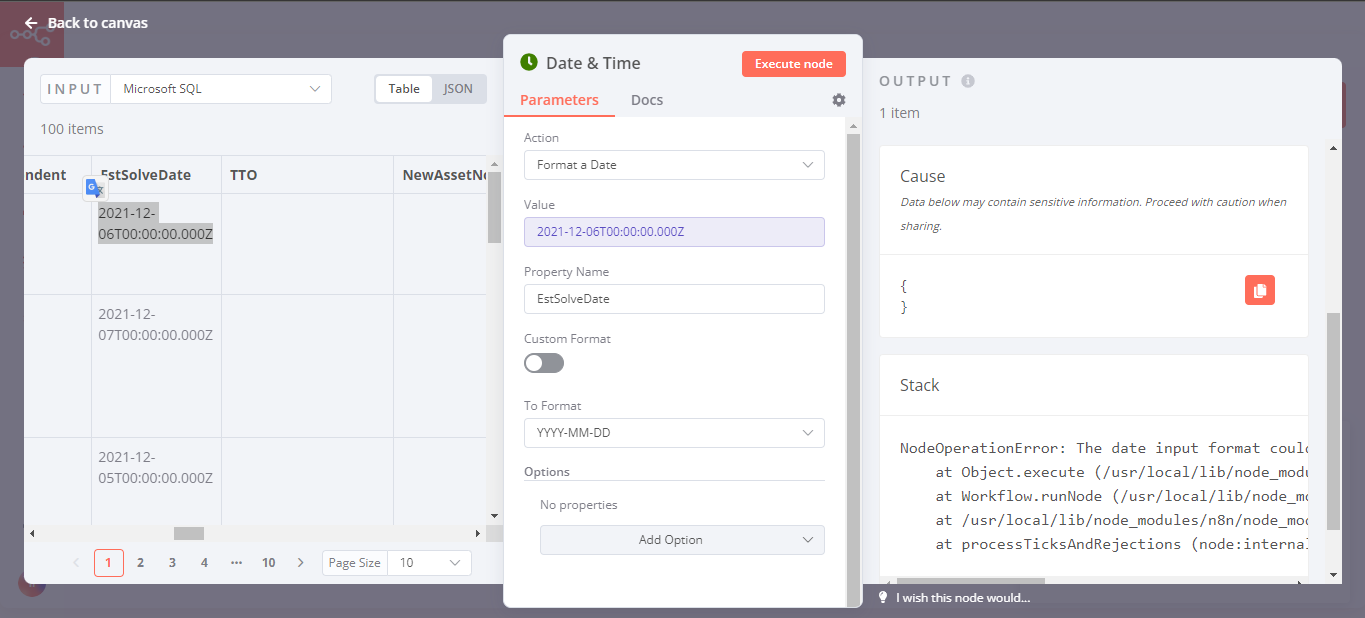Viewport: 1365px width, 618px height.
Task: Open node settings gear icon
Action: click(839, 100)
